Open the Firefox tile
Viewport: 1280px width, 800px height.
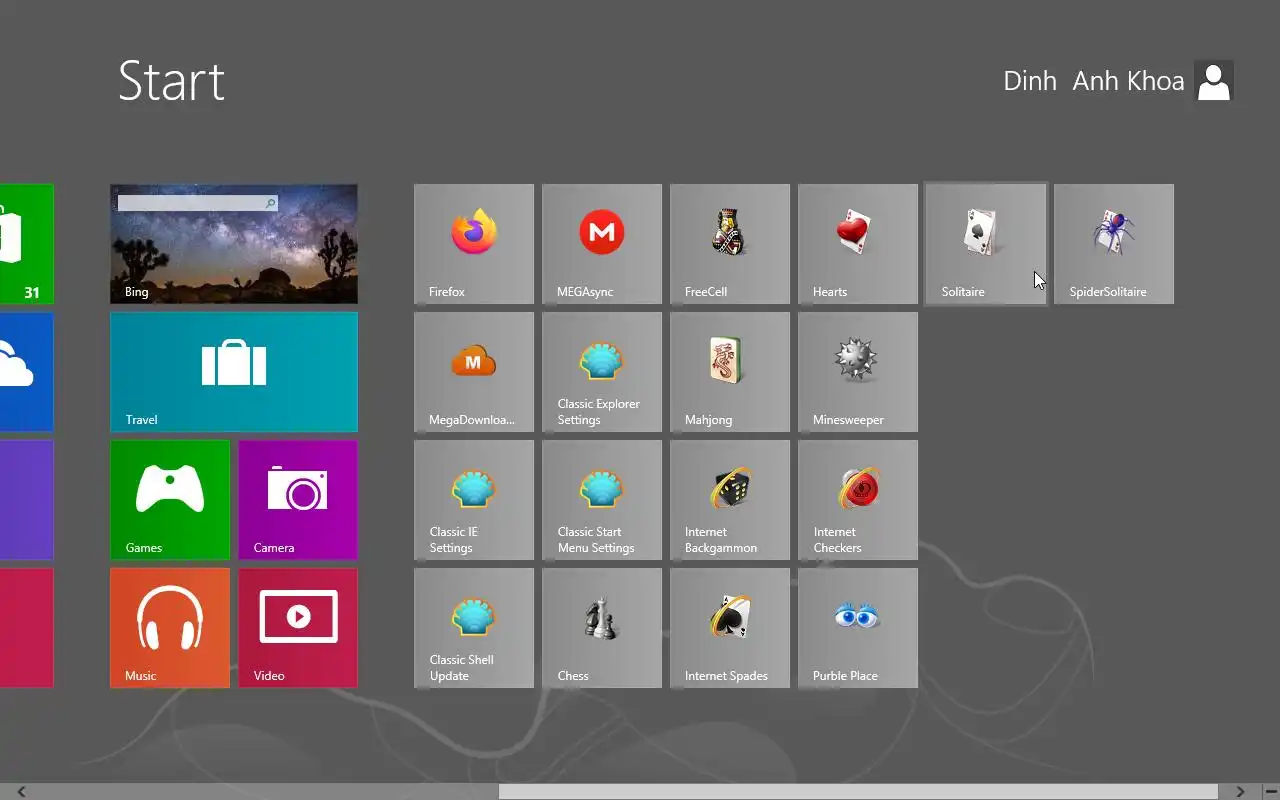pyautogui.click(x=474, y=244)
